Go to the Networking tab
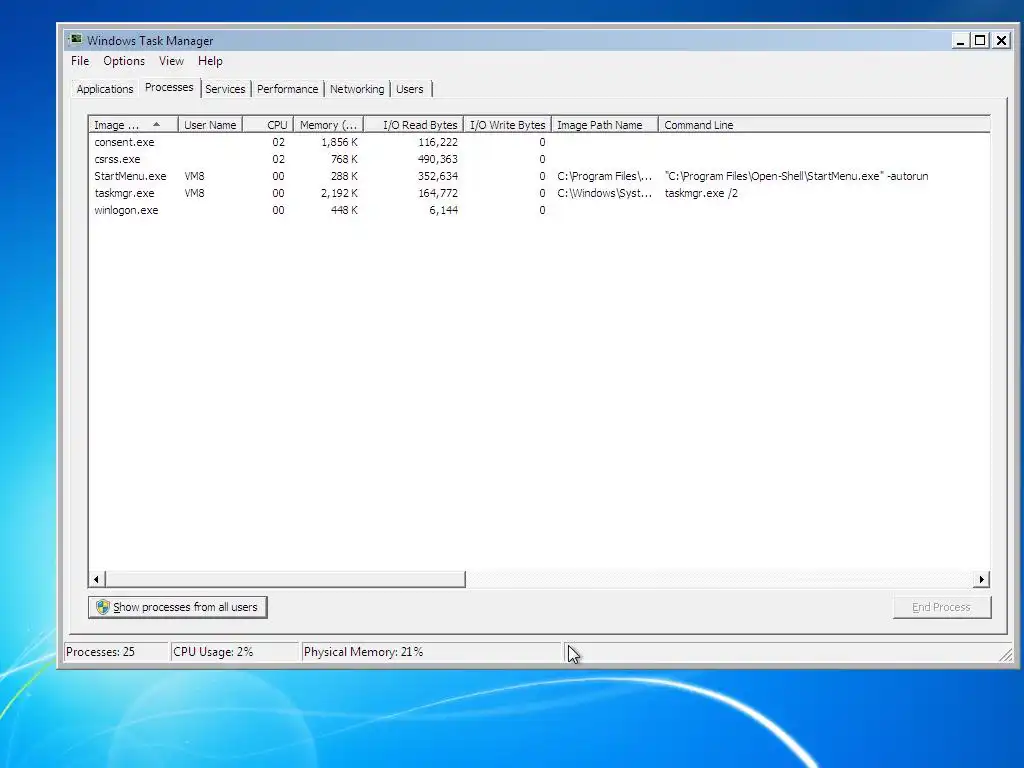1024x768 pixels. click(x=357, y=89)
